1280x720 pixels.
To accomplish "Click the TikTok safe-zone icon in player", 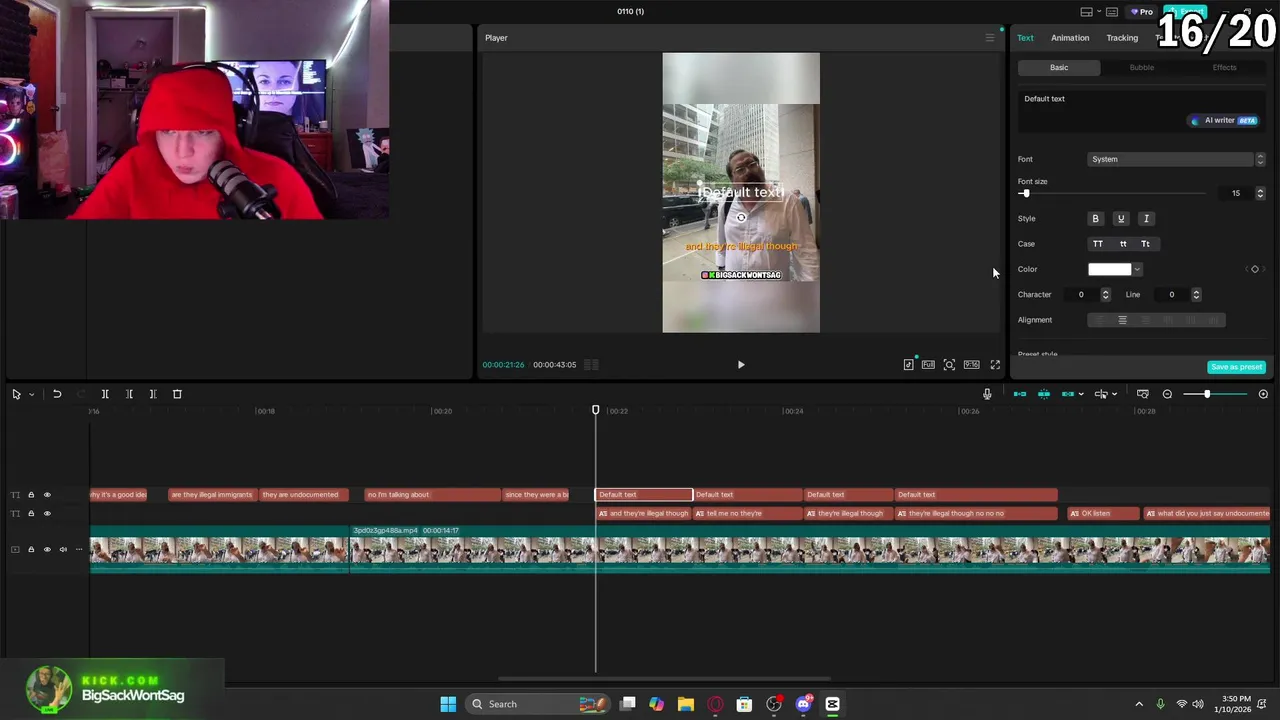I will click(908, 365).
